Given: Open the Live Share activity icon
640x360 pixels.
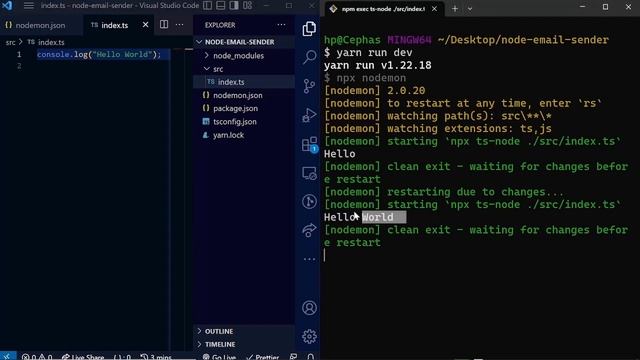Looking at the screenshot, I should pos(309,230).
